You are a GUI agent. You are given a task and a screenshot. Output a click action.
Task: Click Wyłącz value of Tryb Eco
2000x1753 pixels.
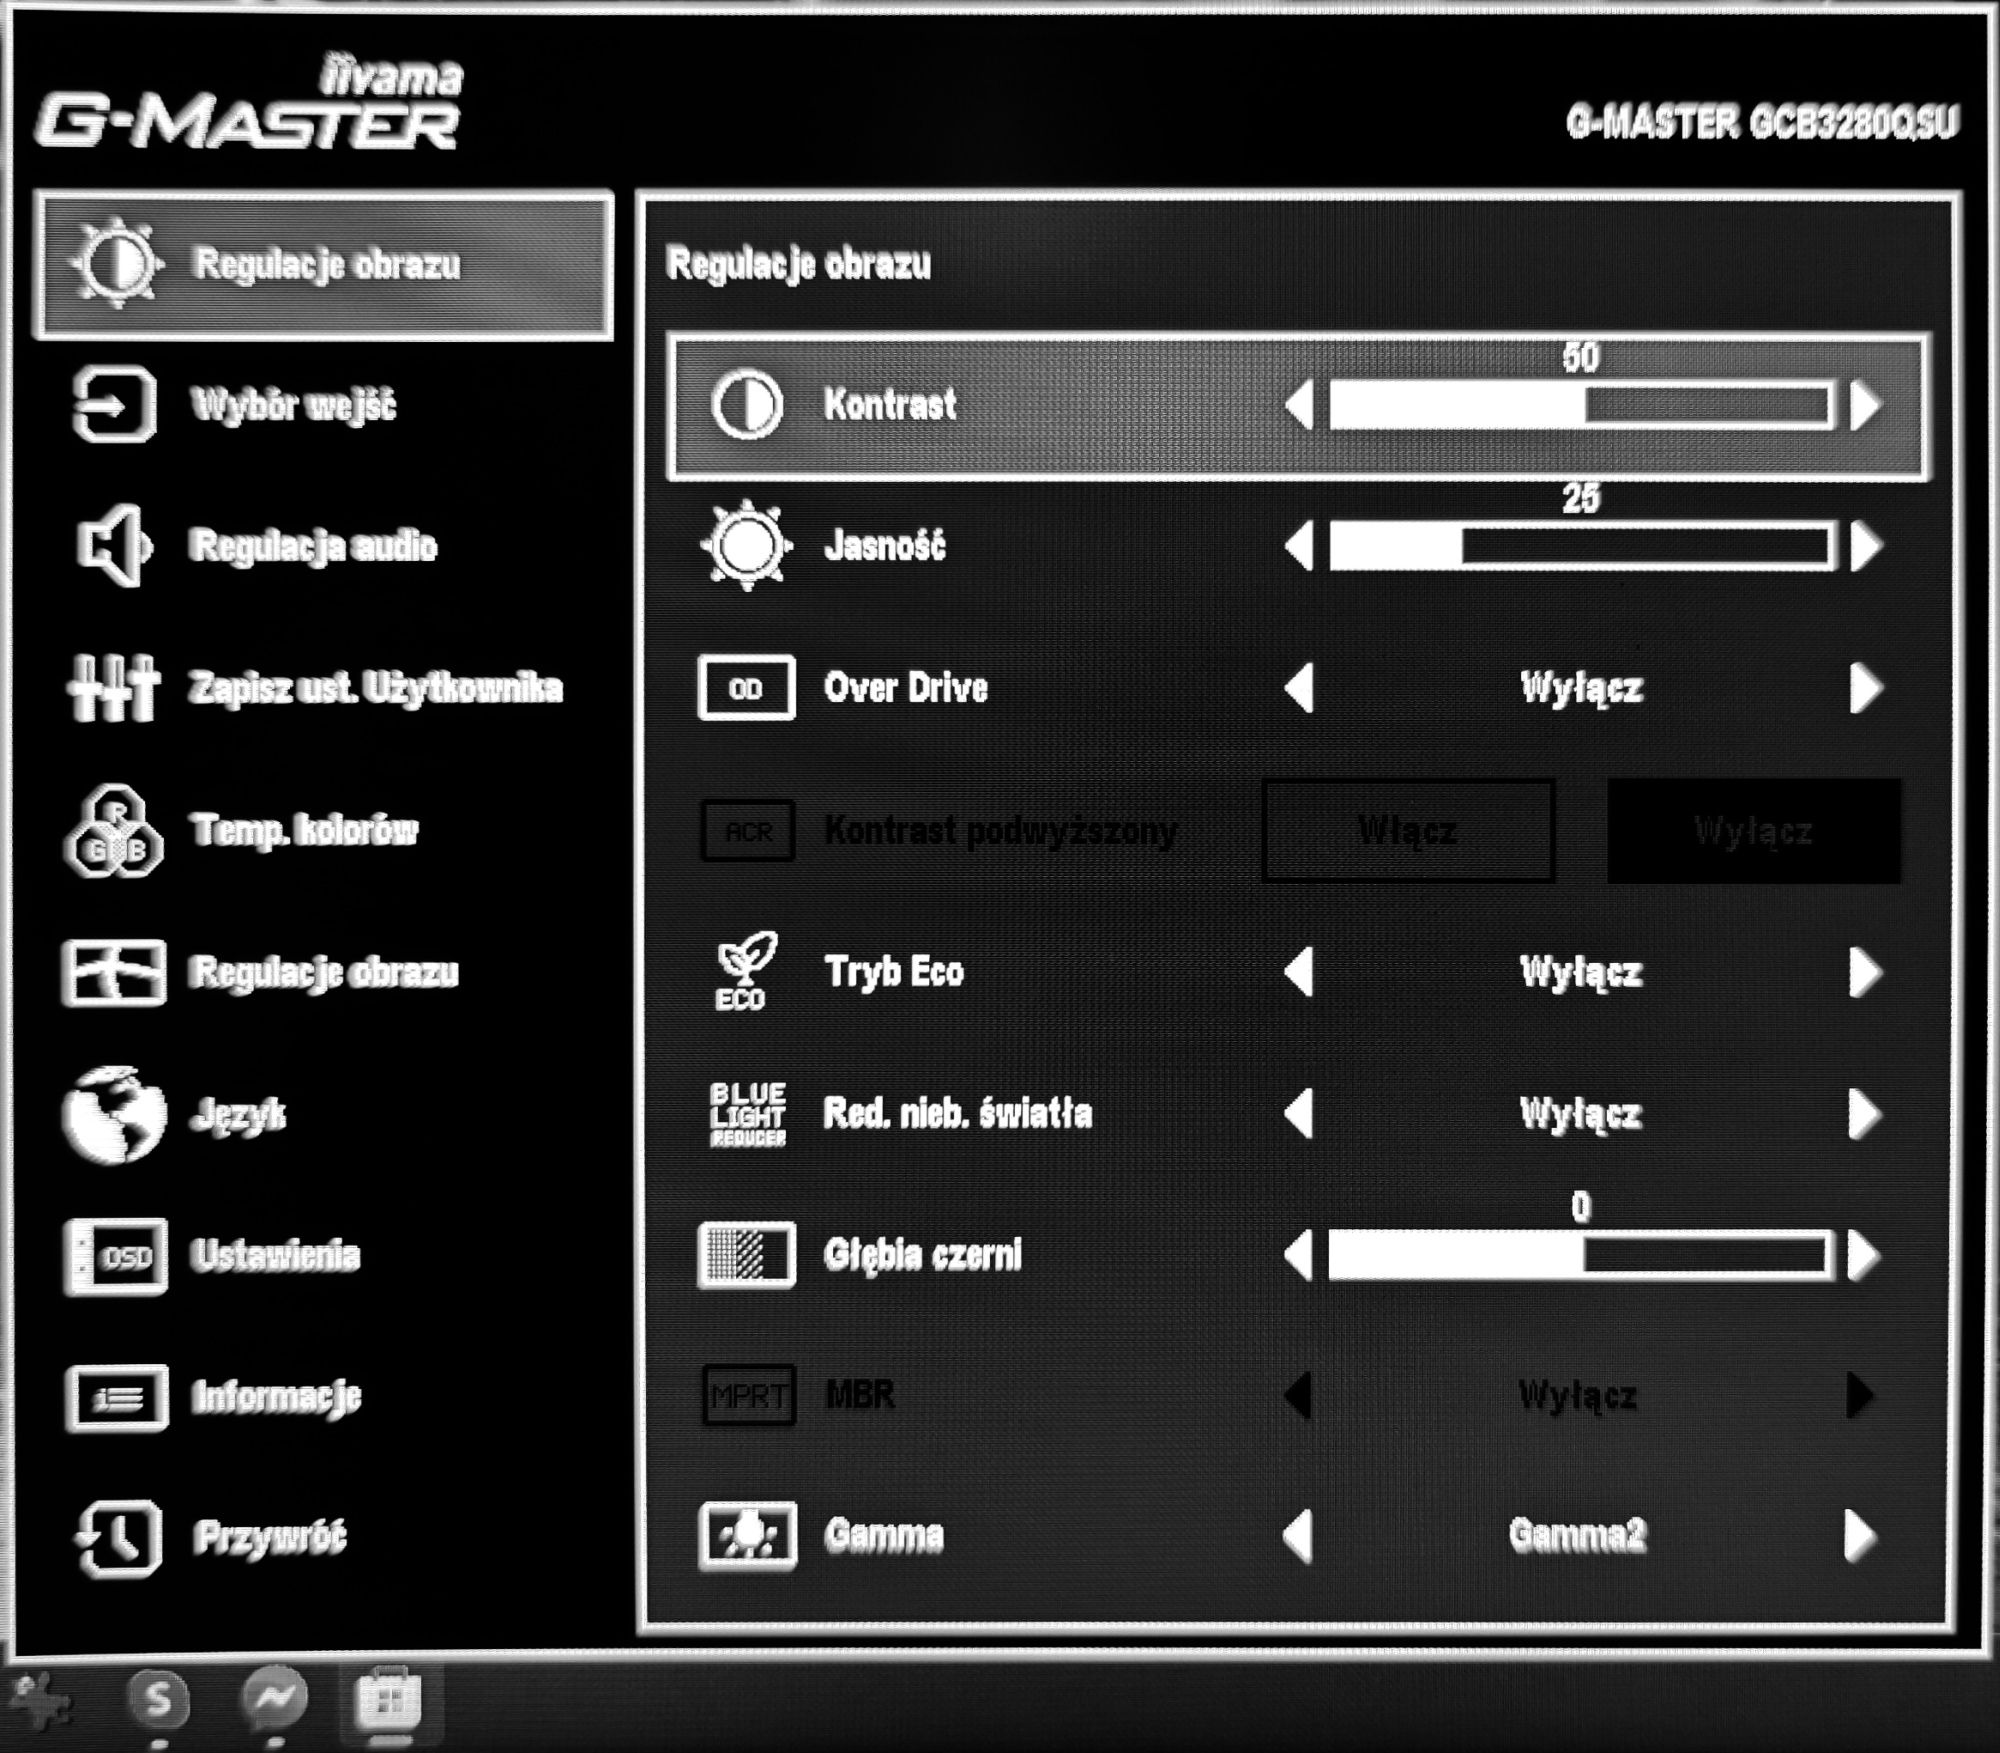tap(1580, 972)
